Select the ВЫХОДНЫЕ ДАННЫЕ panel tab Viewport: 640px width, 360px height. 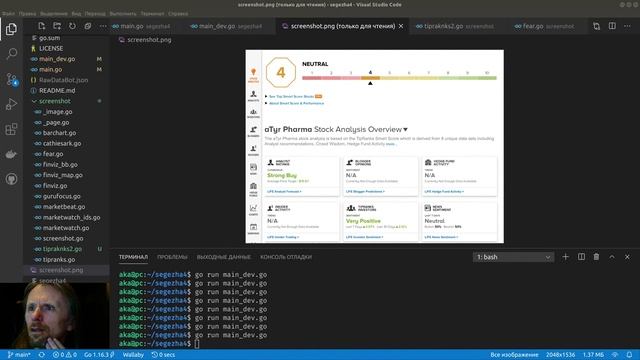[x=224, y=257]
